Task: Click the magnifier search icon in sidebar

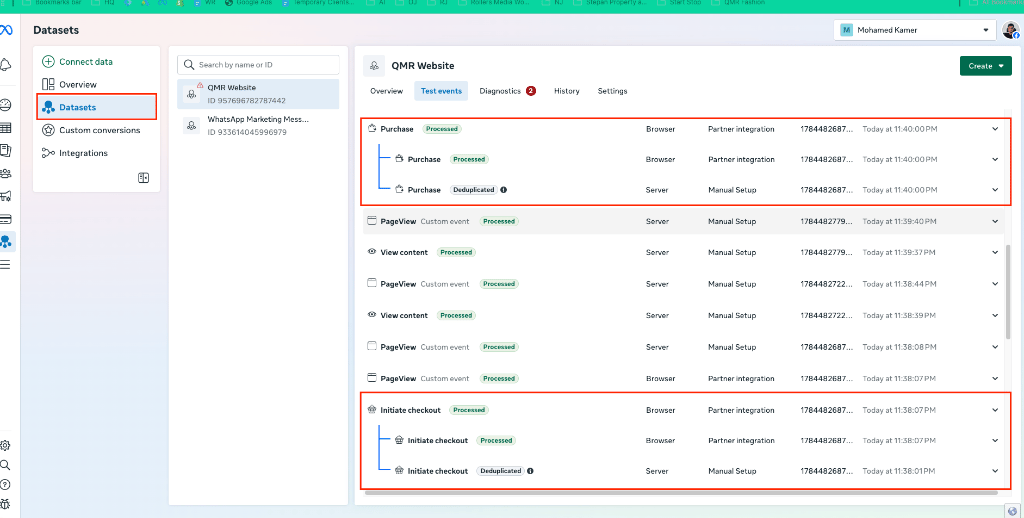Action: tap(5, 465)
